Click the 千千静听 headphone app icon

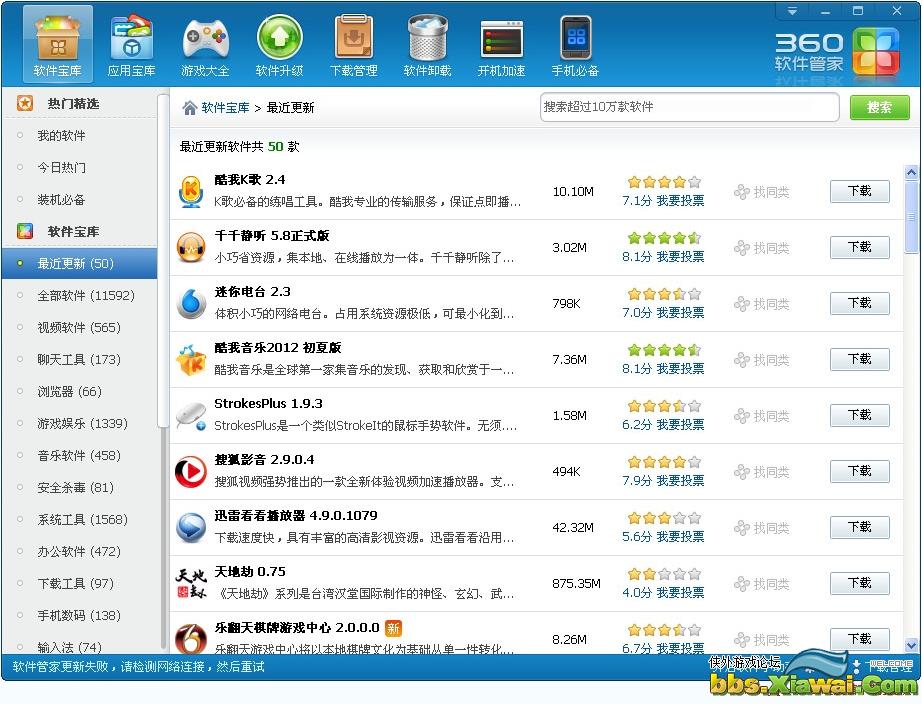191,248
